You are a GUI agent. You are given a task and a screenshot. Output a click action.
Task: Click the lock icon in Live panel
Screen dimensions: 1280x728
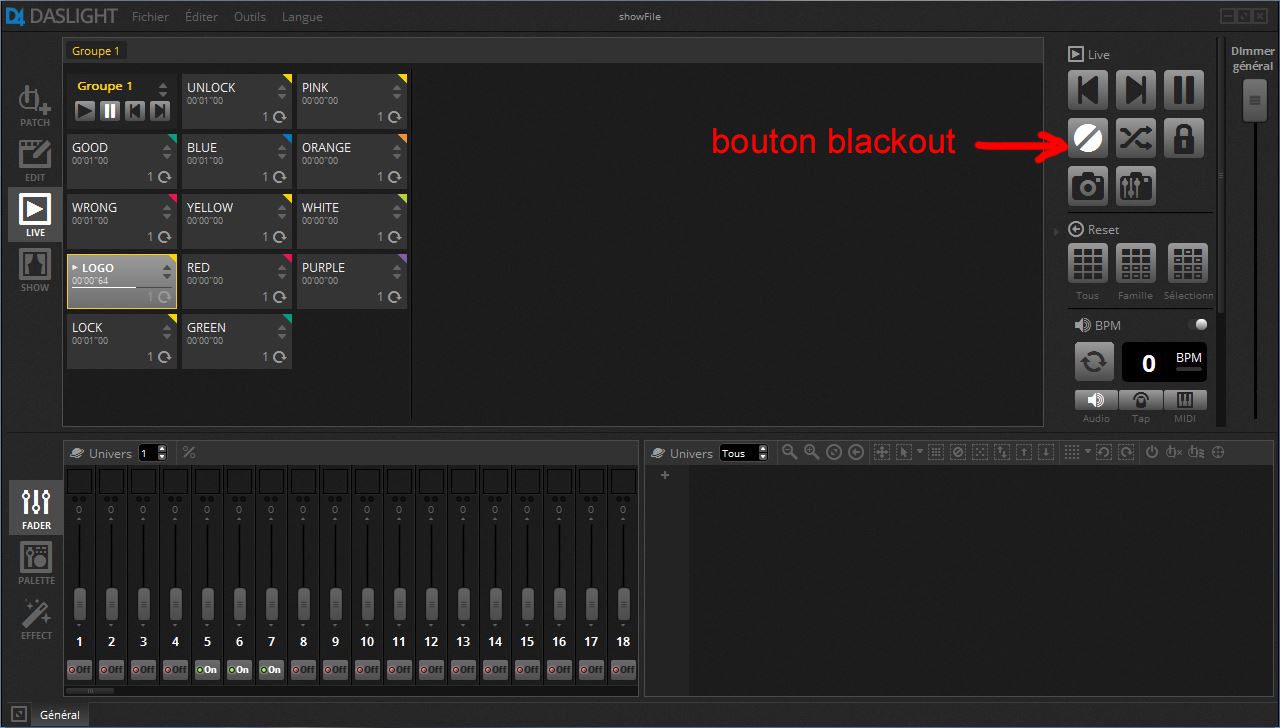(1183, 138)
